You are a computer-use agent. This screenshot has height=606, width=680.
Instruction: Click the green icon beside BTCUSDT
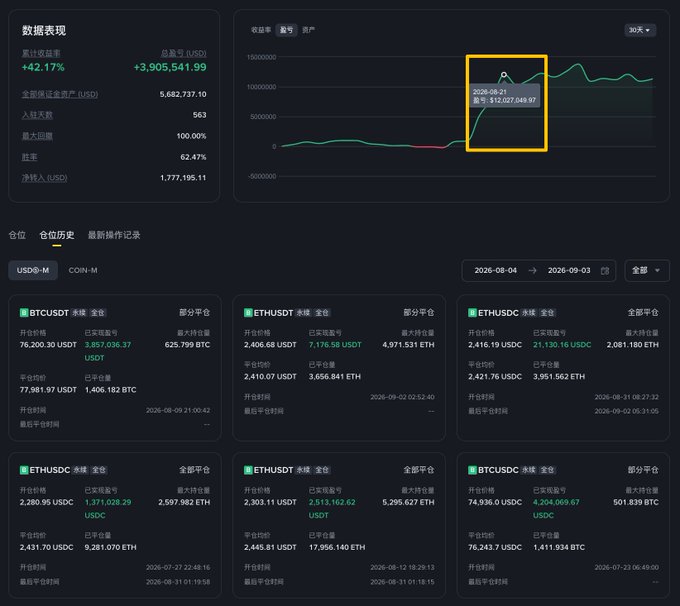(24, 313)
